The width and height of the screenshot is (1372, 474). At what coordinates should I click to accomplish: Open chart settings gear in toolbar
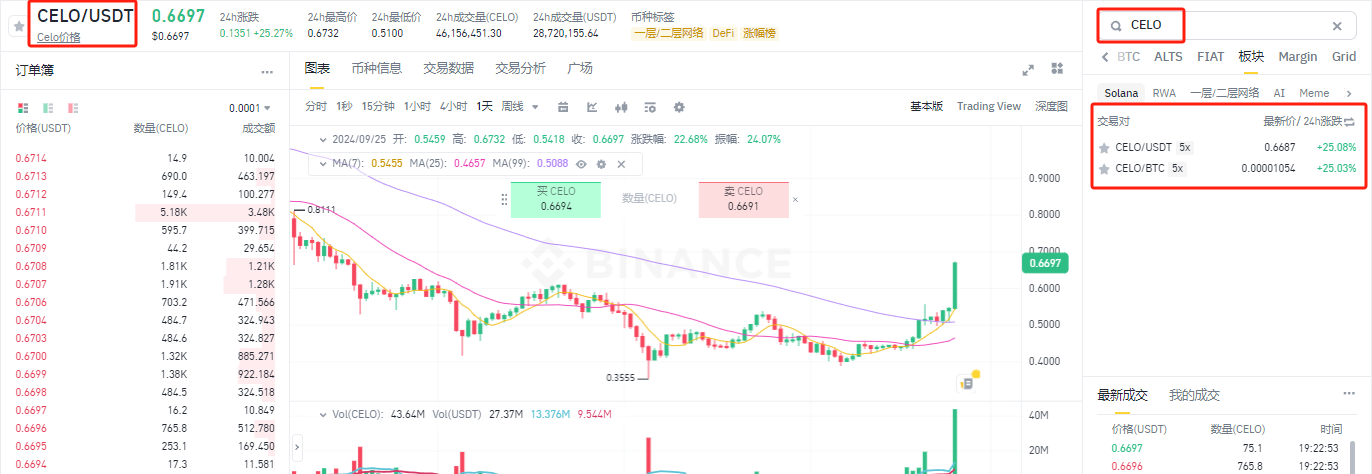pos(679,107)
